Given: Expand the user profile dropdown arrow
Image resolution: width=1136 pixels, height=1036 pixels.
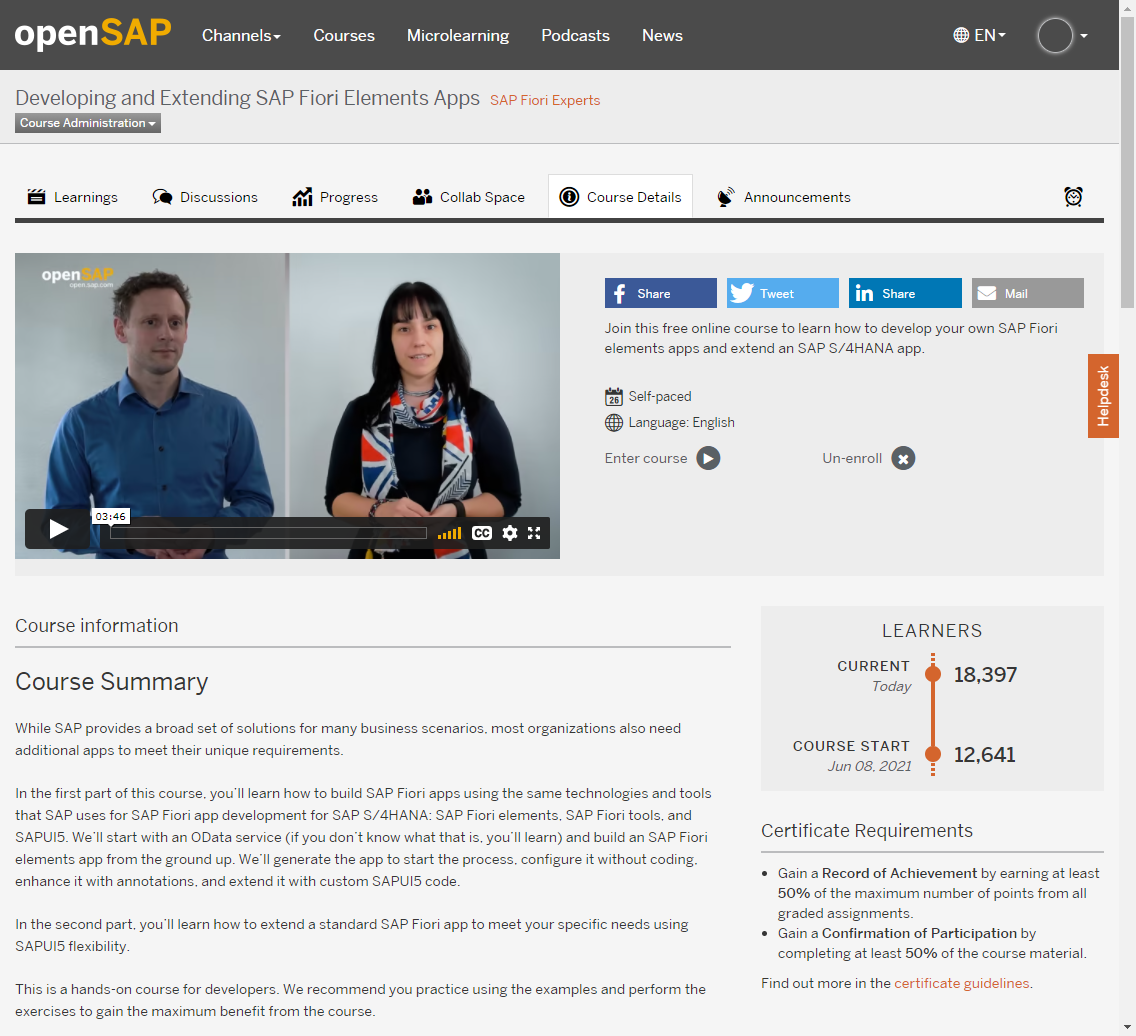Looking at the screenshot, I should coord(1084,35).
